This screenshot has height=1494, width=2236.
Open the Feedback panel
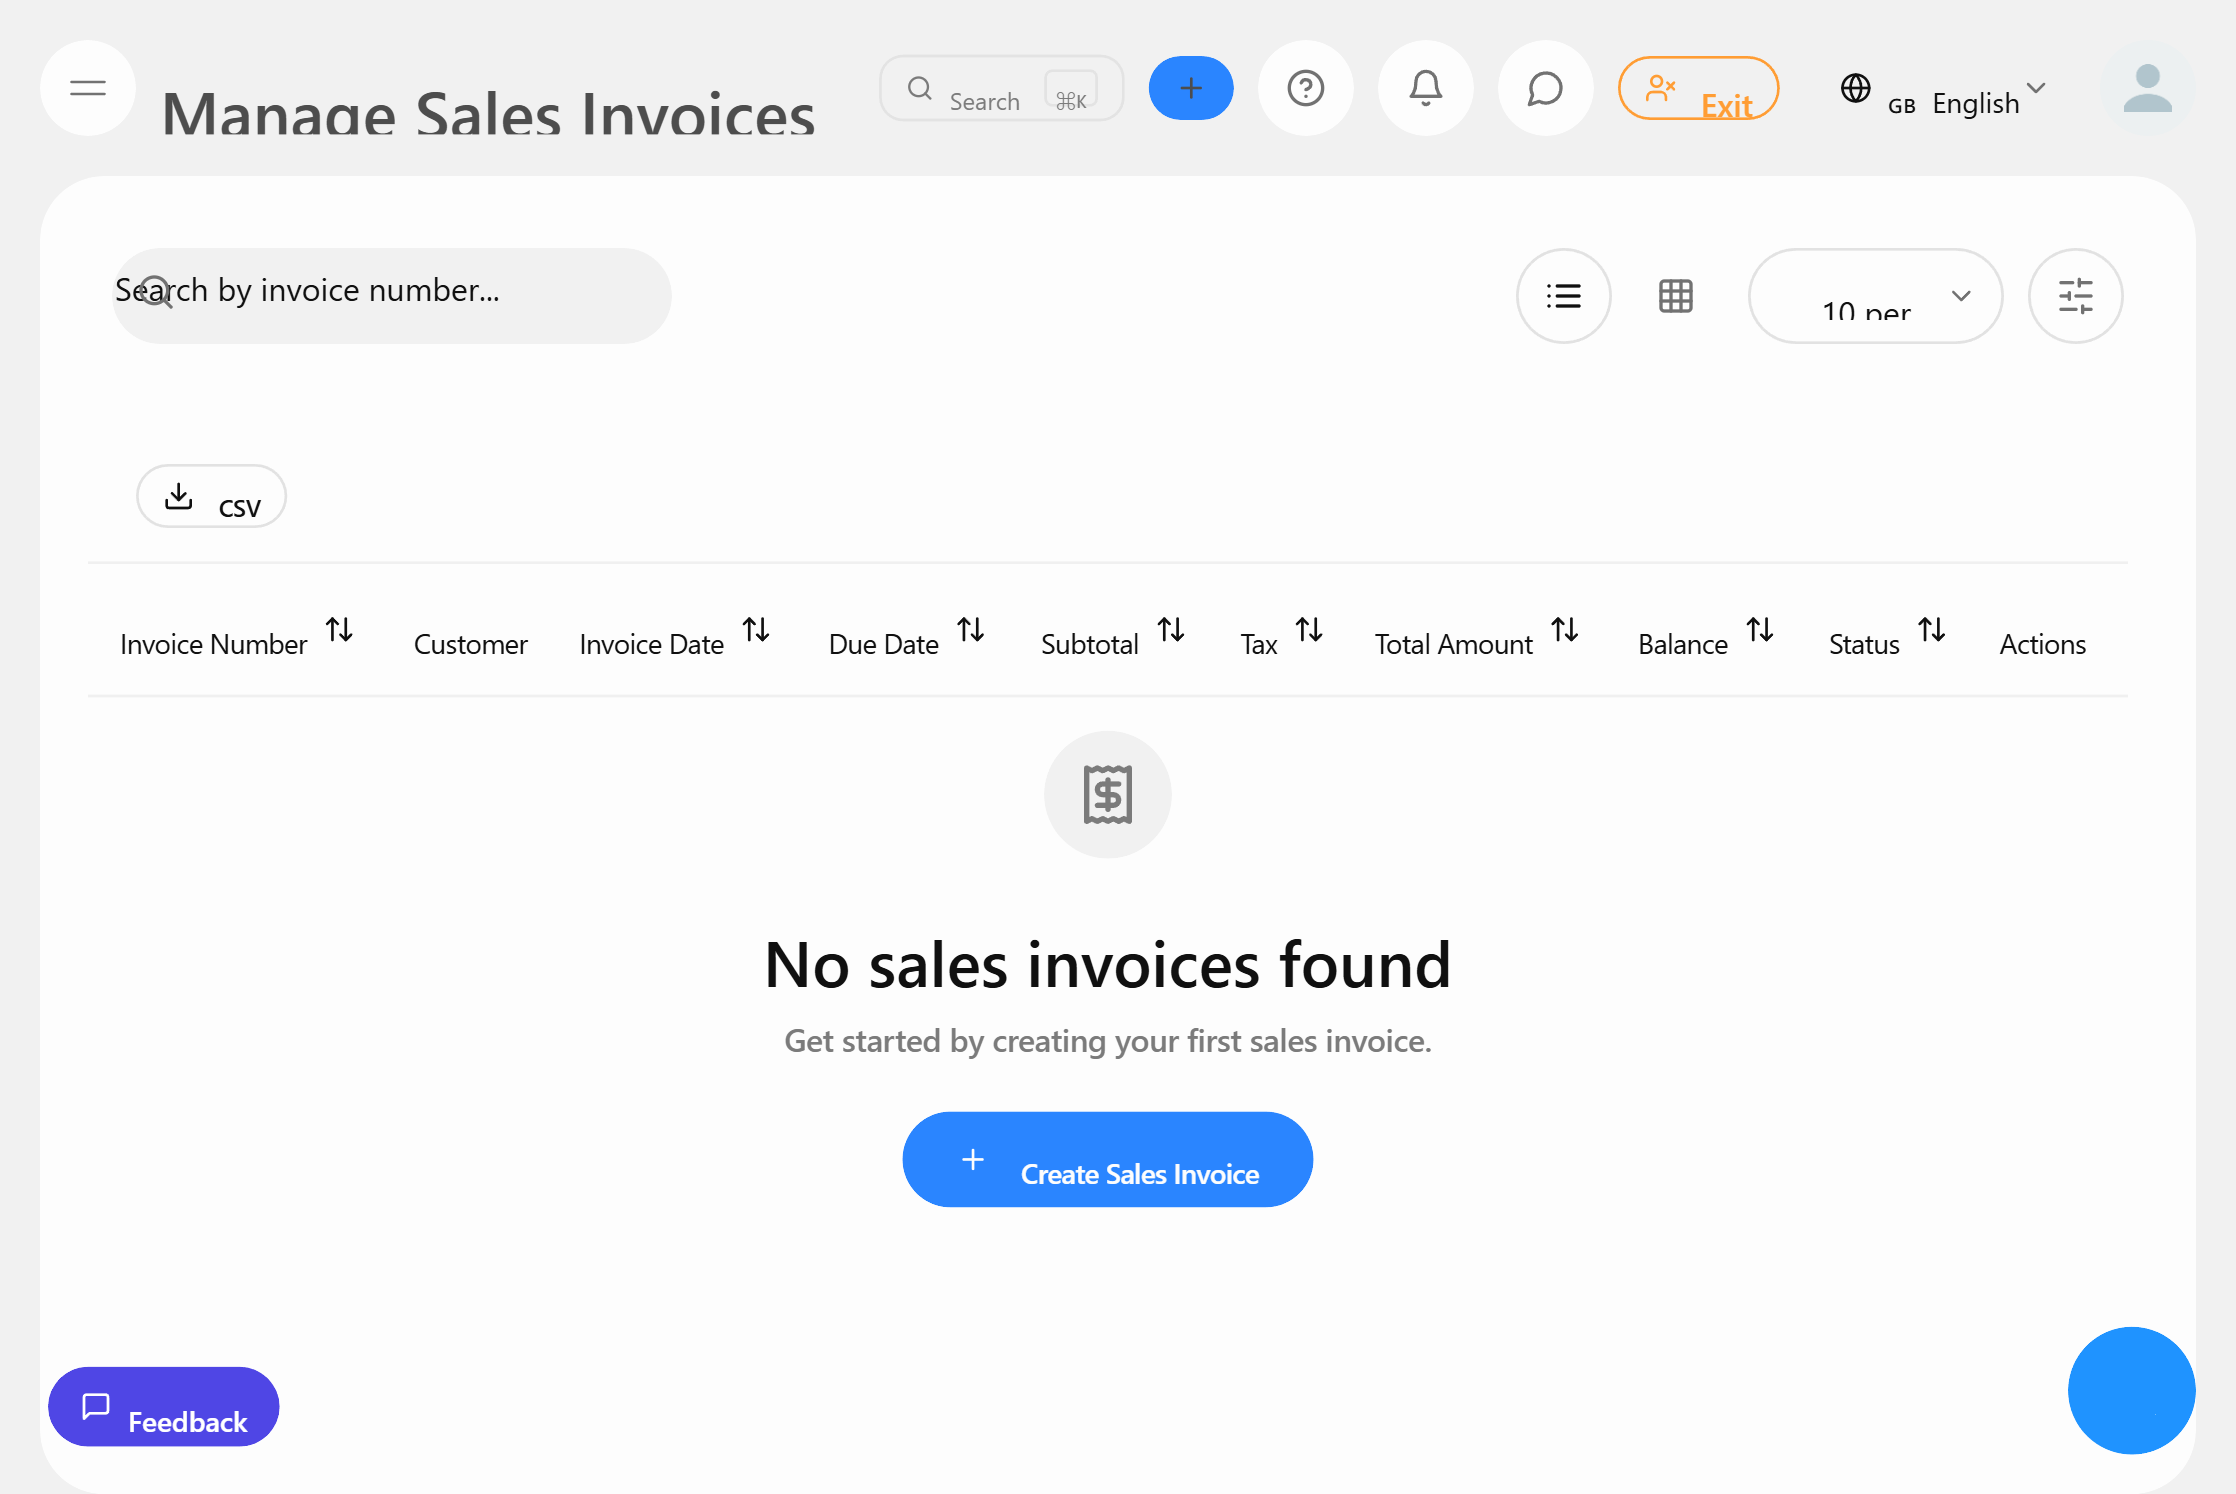point(163,1407)
